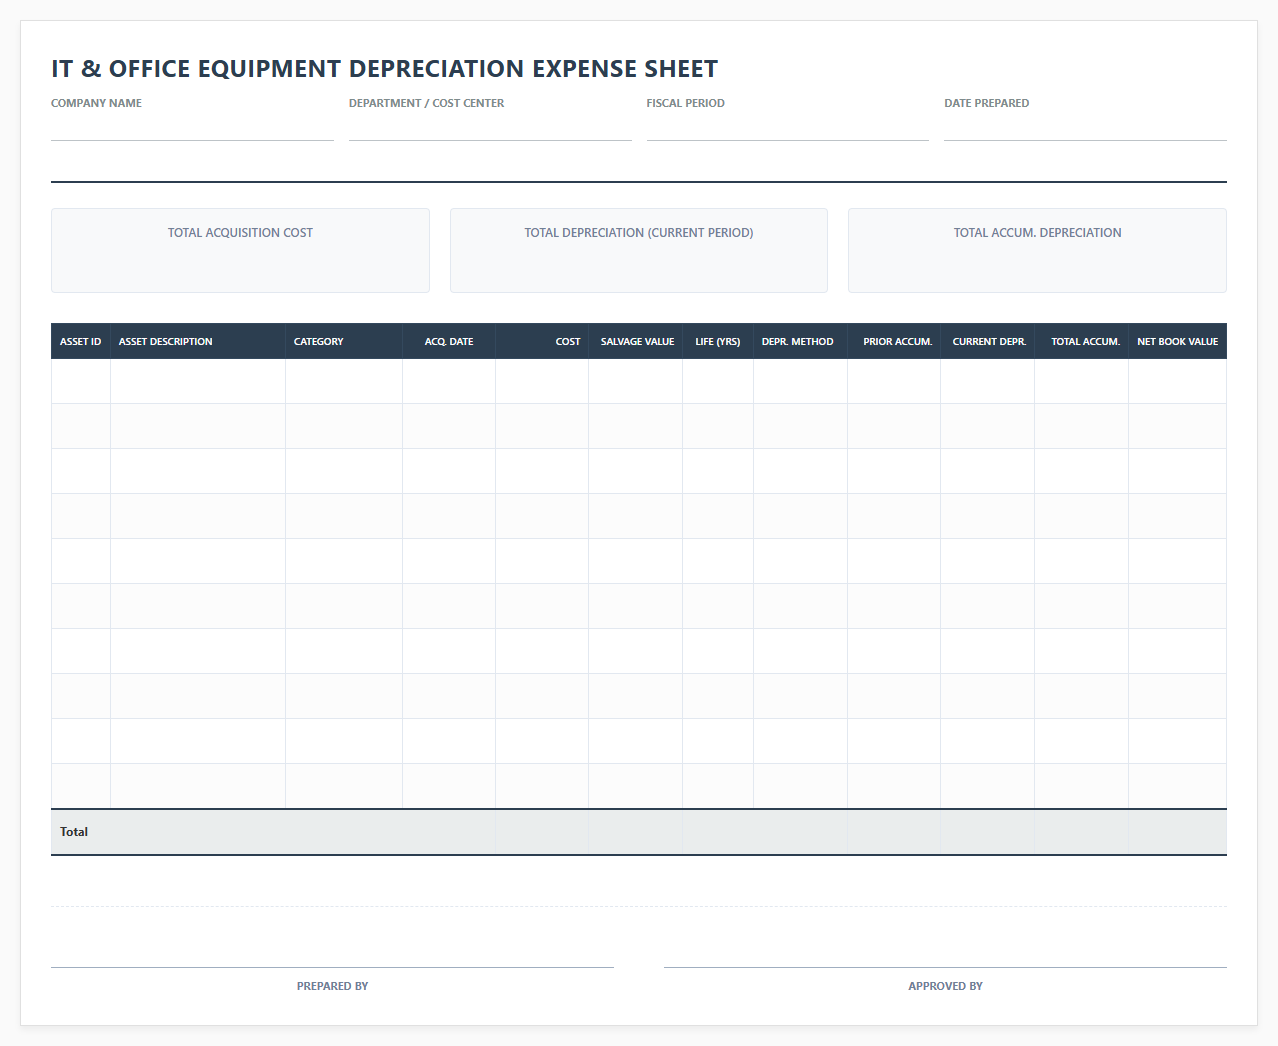
Task: Click the ASSET ID column header
Action: (x=81, y=341)
